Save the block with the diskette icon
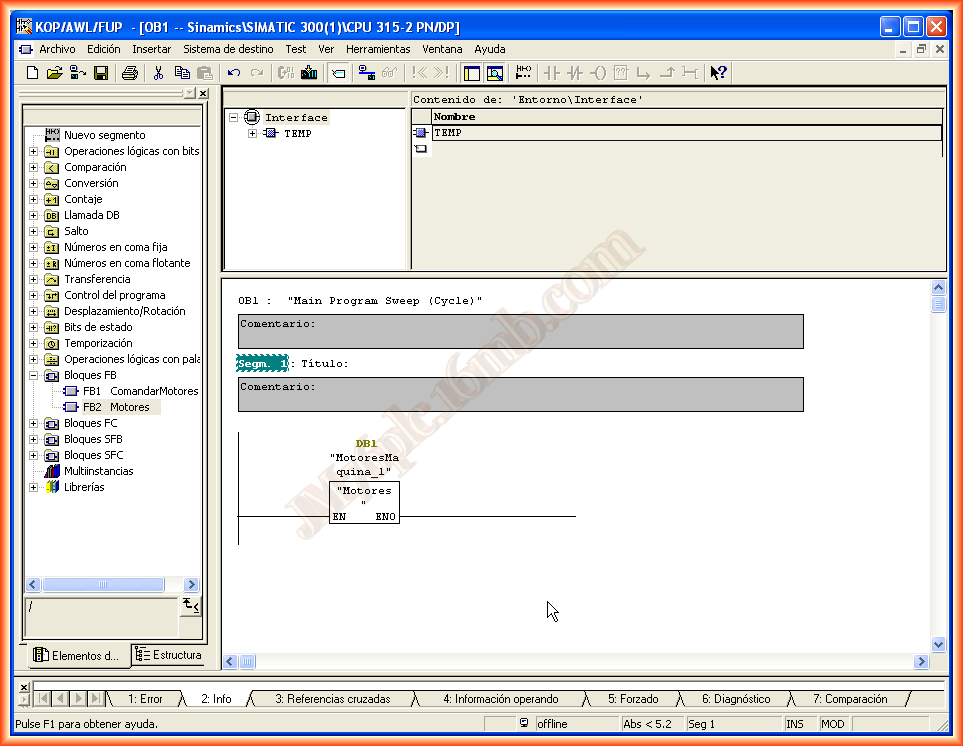This screenshot has height=746, width=963. coord(101,73)
